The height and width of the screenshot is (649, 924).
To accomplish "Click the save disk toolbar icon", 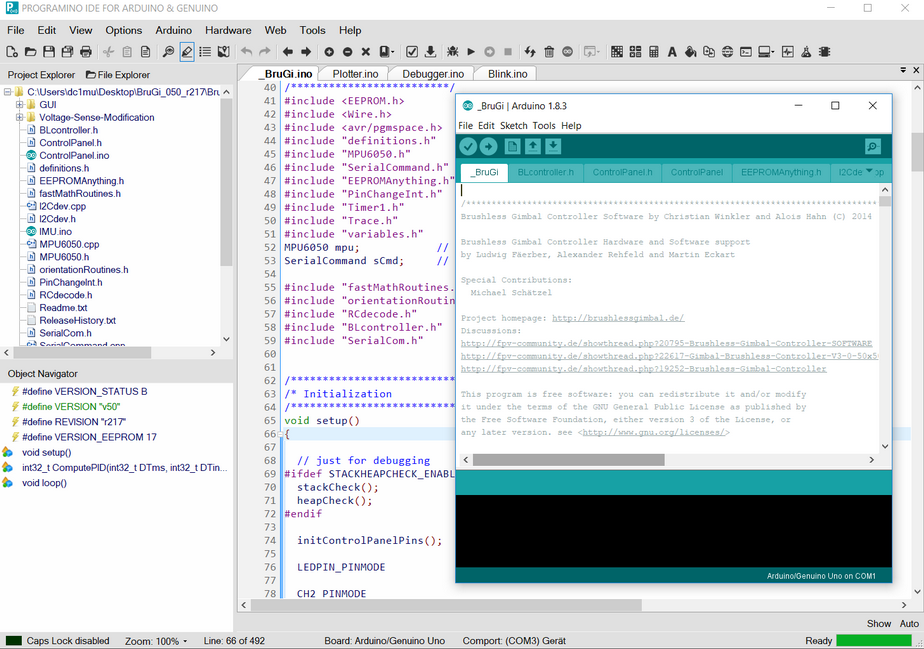I will pos(49,52).
